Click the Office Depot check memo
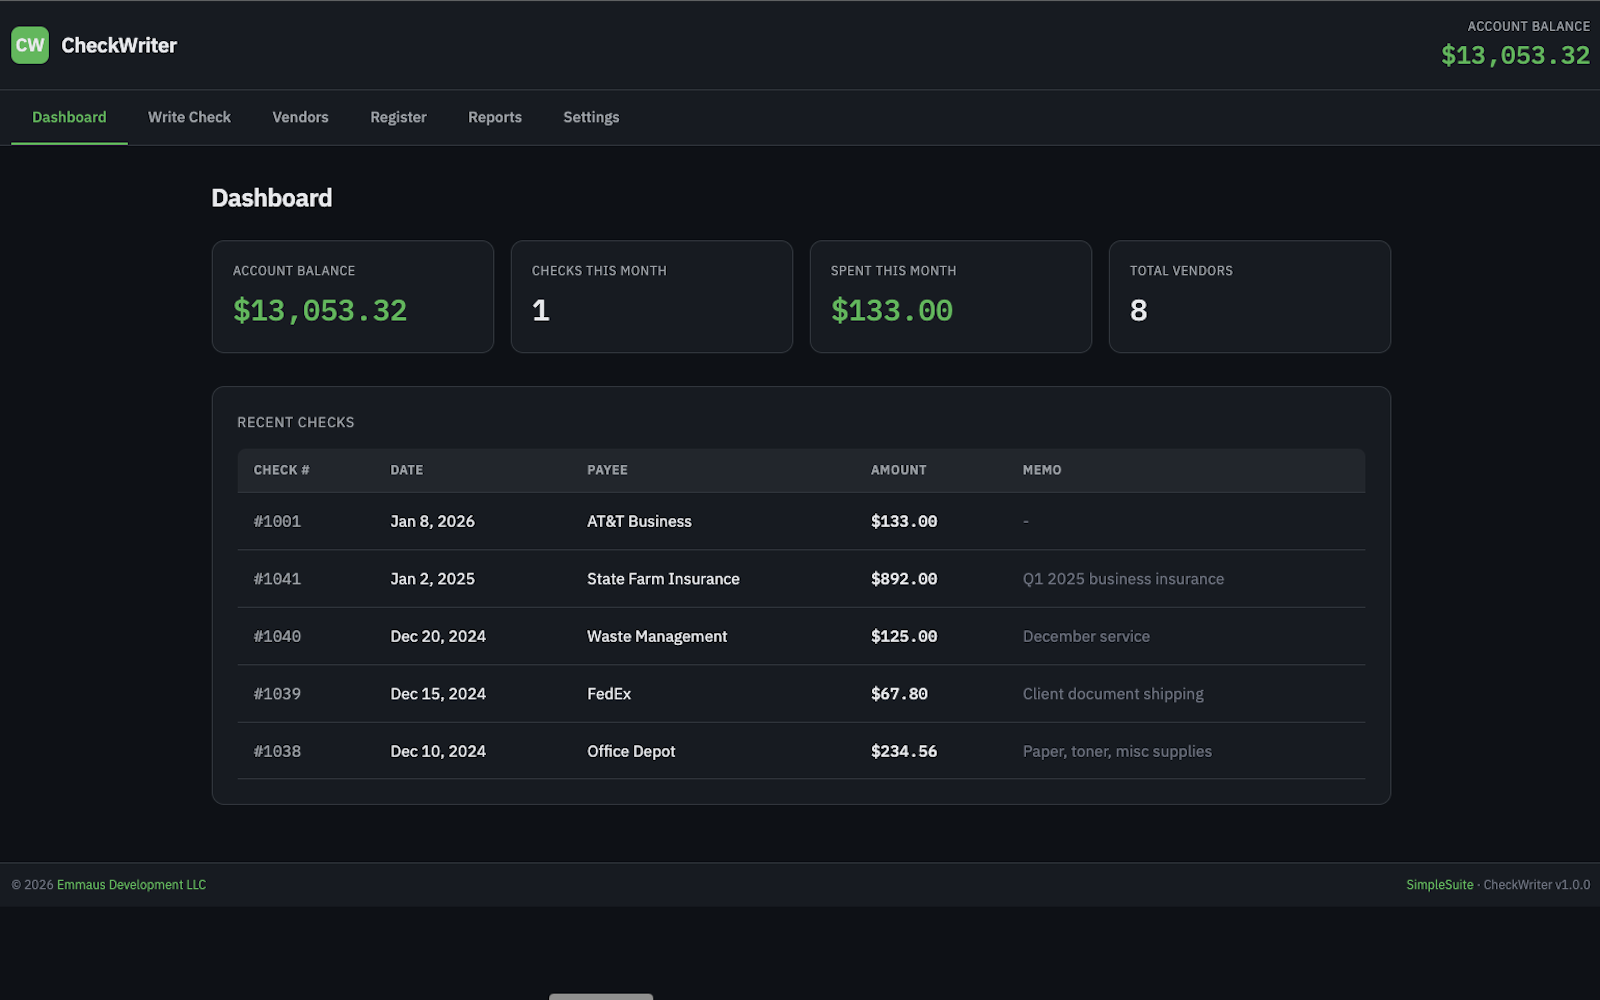1600x1000 pixels. (x=1117, y=751)
